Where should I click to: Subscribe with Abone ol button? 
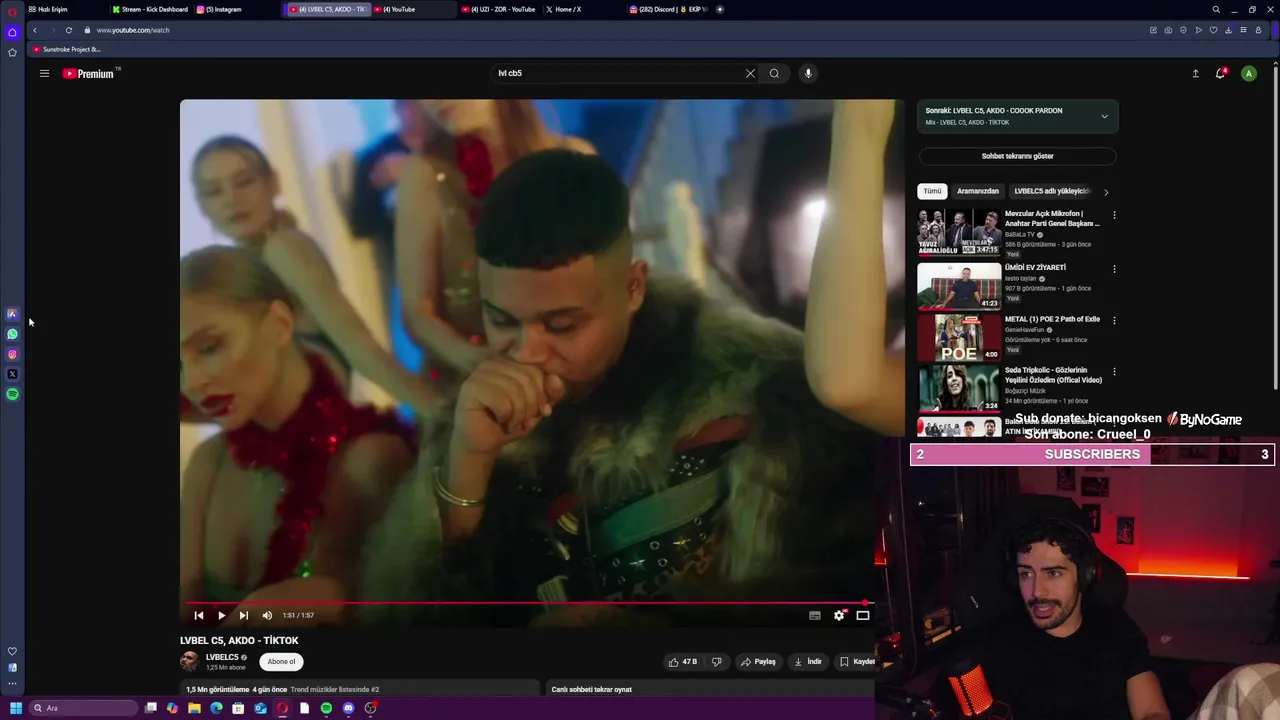281,661
